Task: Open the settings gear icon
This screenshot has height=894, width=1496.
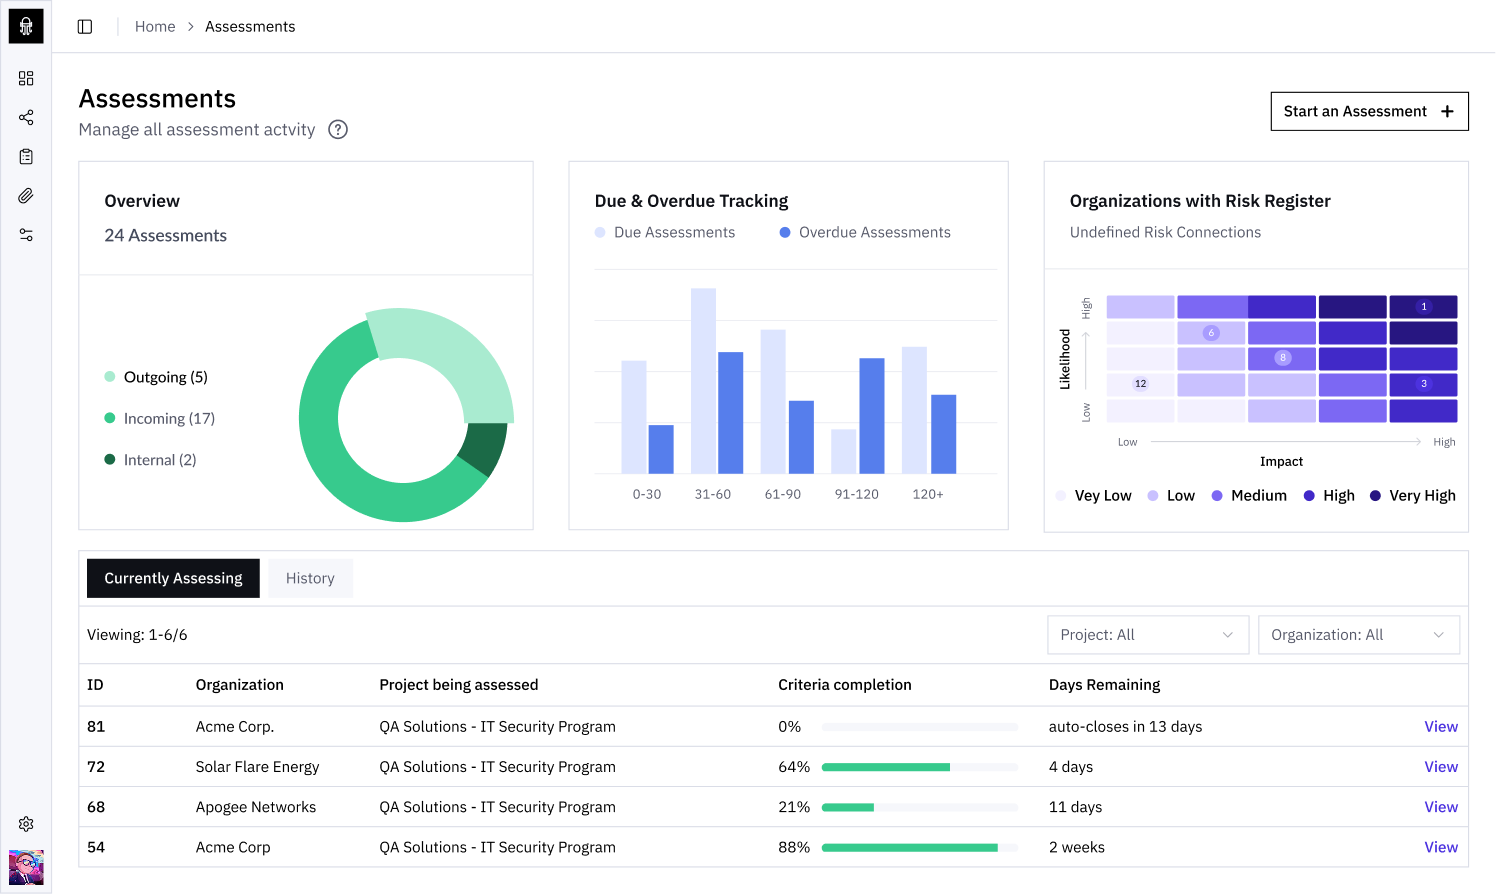Action: [26, 824]
